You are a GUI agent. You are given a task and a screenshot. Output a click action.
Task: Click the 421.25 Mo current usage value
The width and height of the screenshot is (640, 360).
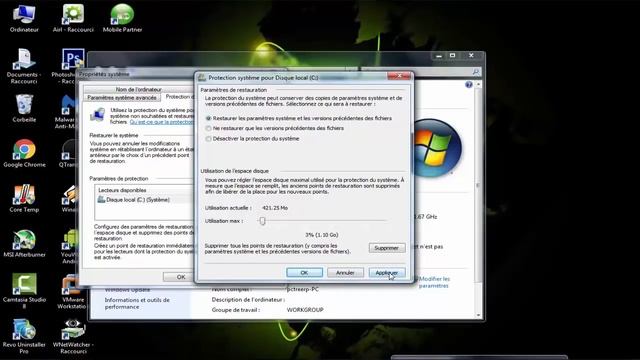pyautogui.click(x=275, y=208)
